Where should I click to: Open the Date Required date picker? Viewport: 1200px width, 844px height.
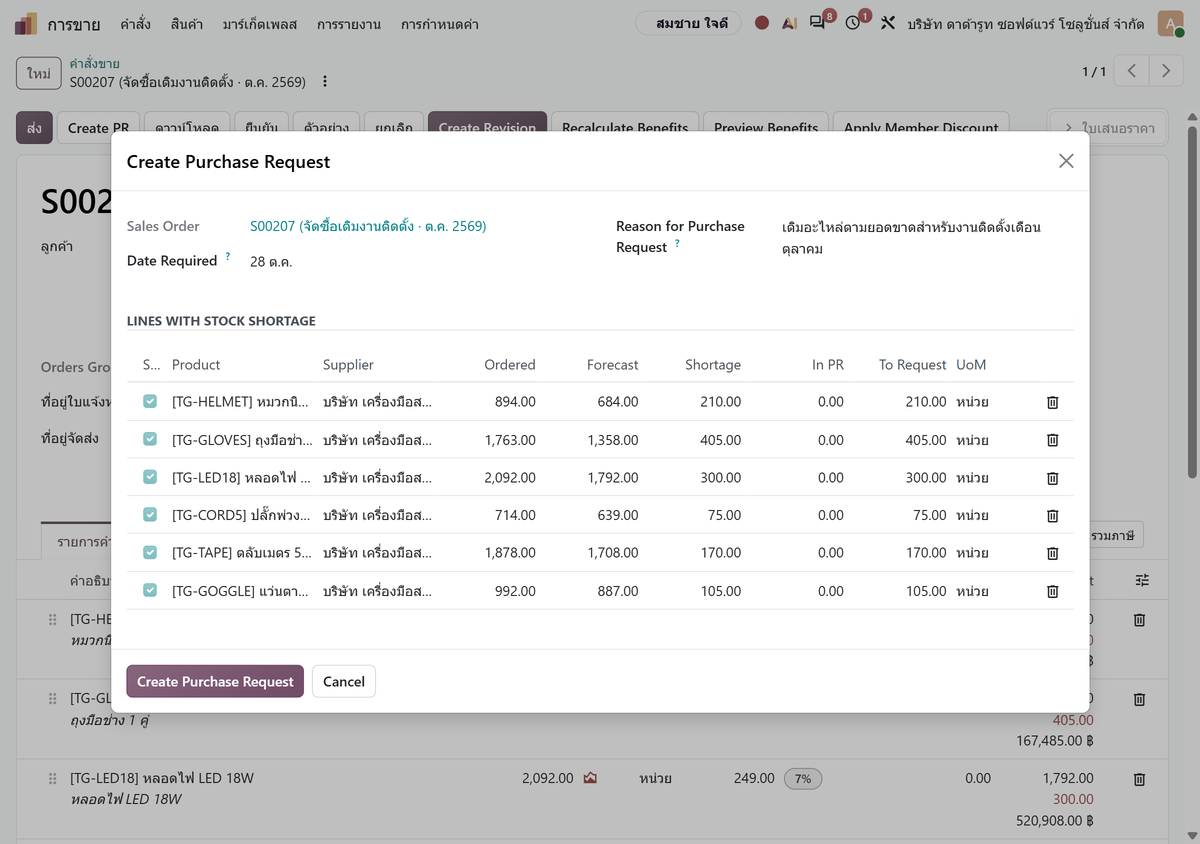[x=271, y=262]
